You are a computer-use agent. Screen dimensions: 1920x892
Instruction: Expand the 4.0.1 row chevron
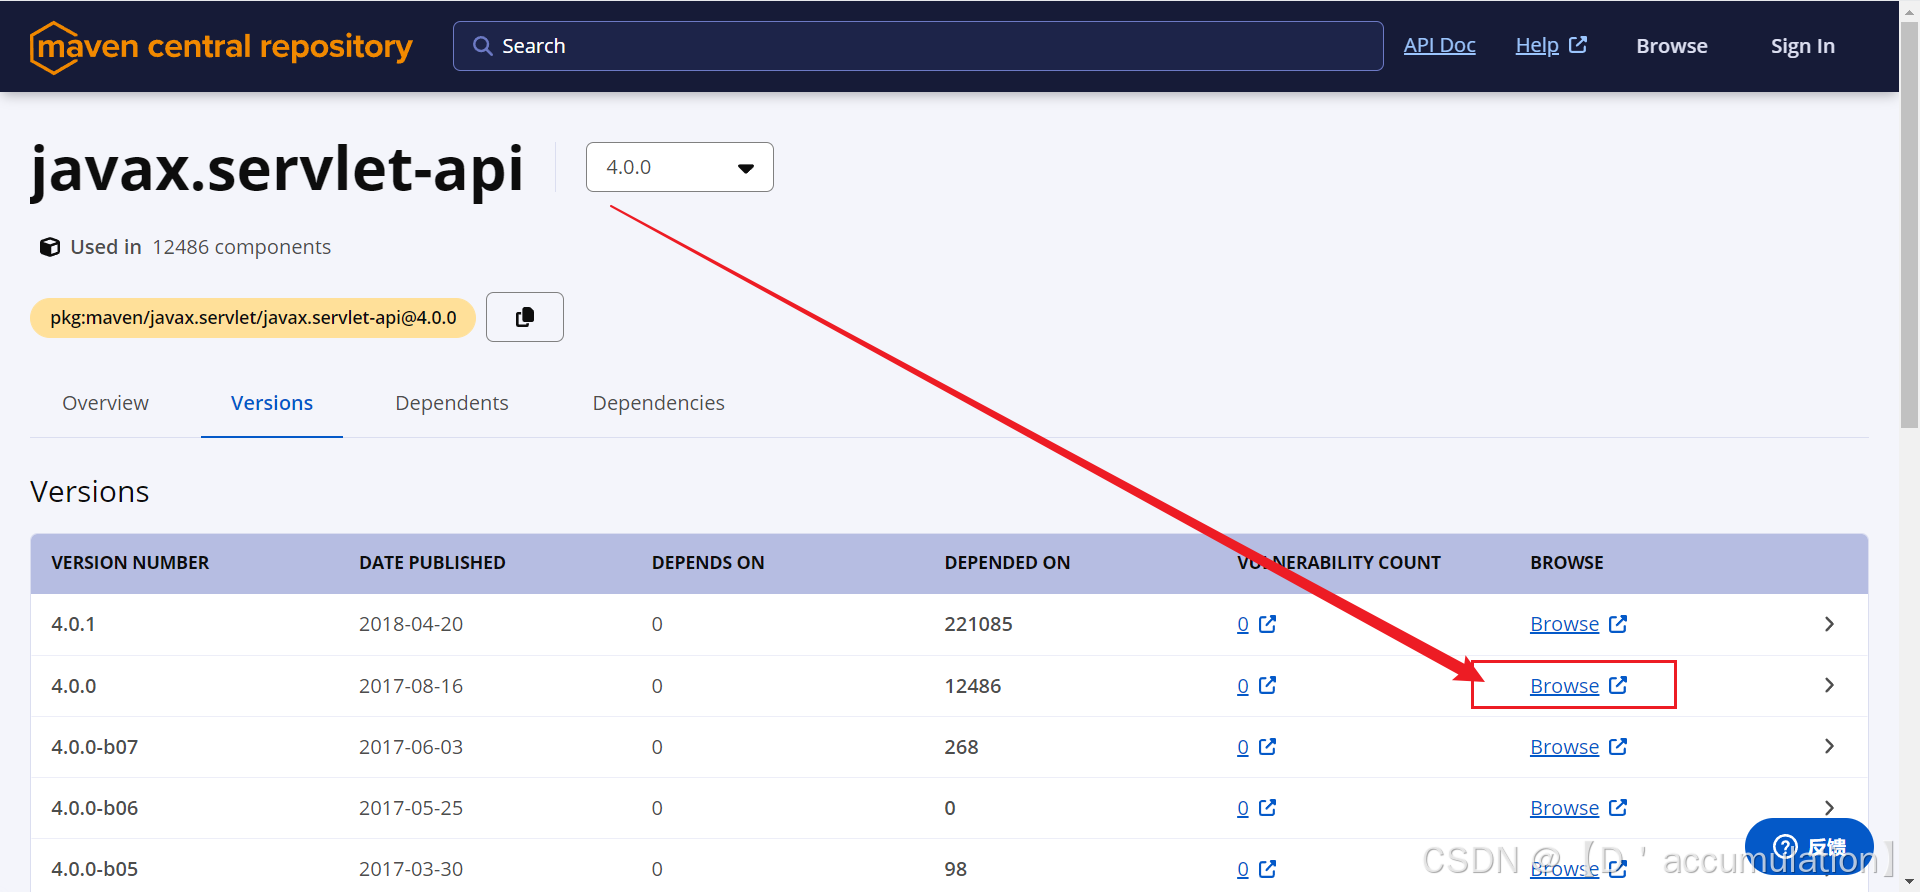click(x=1829, y=624)
